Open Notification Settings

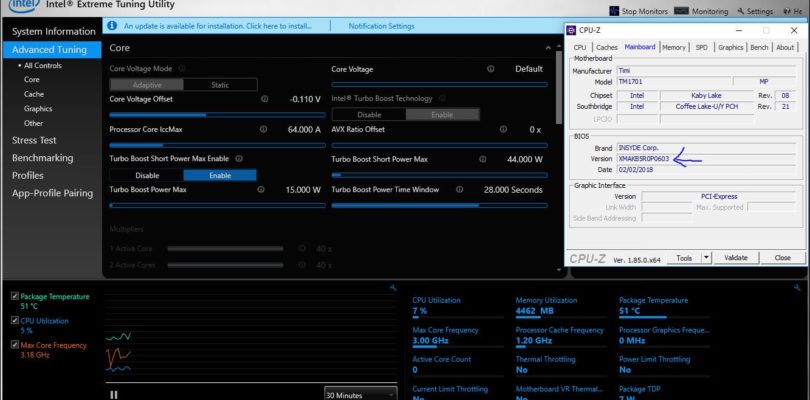pos(381,26)
